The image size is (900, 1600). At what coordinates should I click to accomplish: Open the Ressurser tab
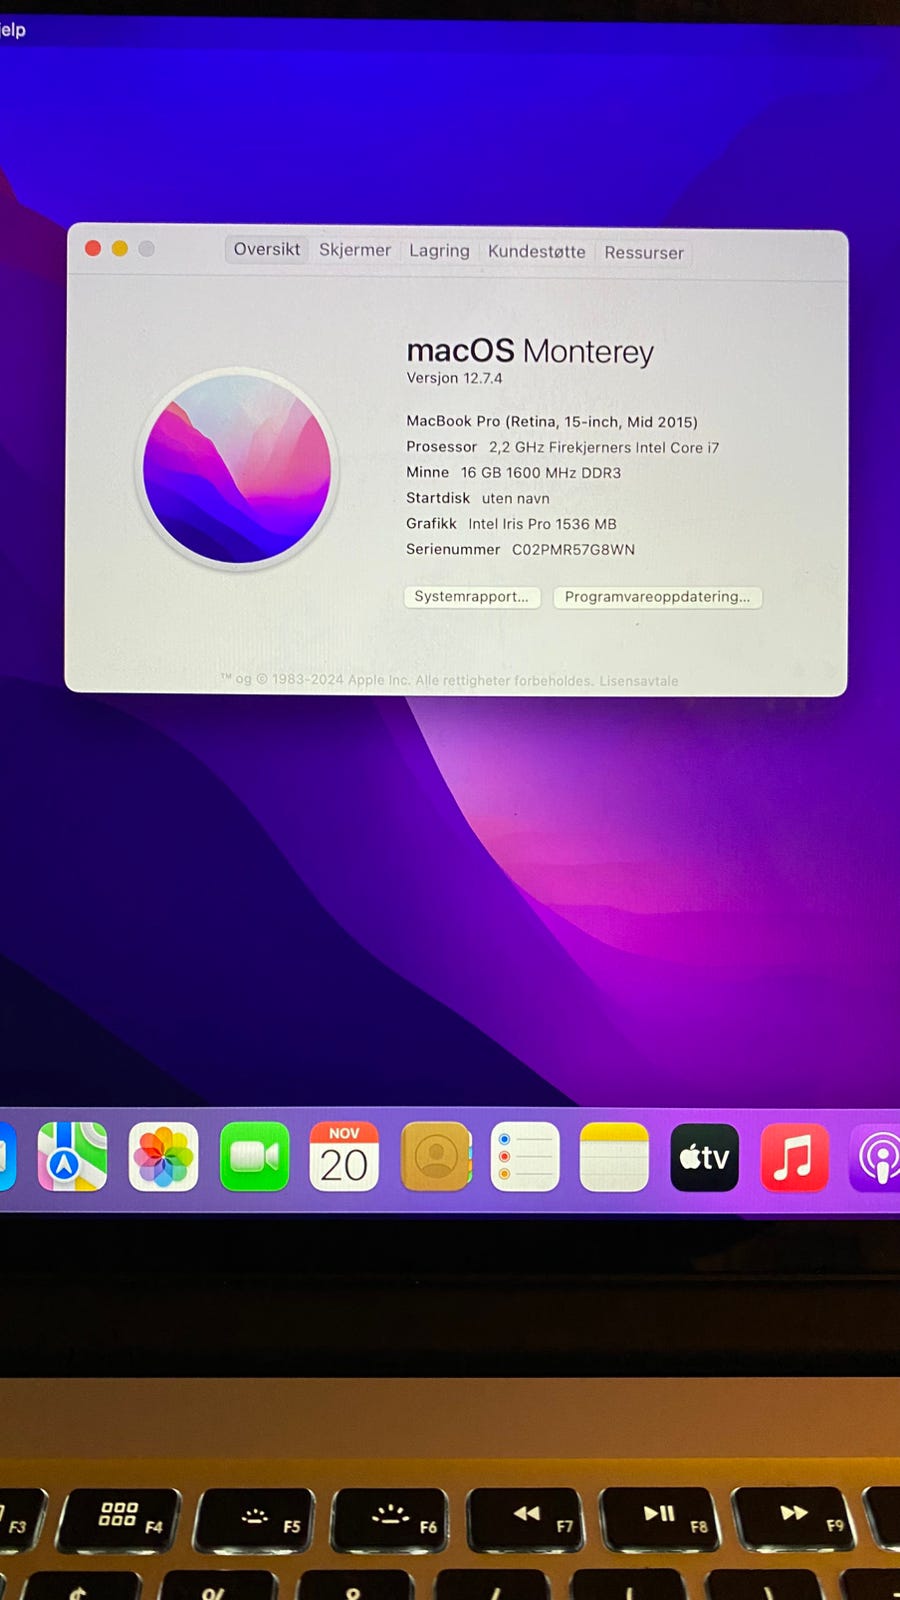644,253
